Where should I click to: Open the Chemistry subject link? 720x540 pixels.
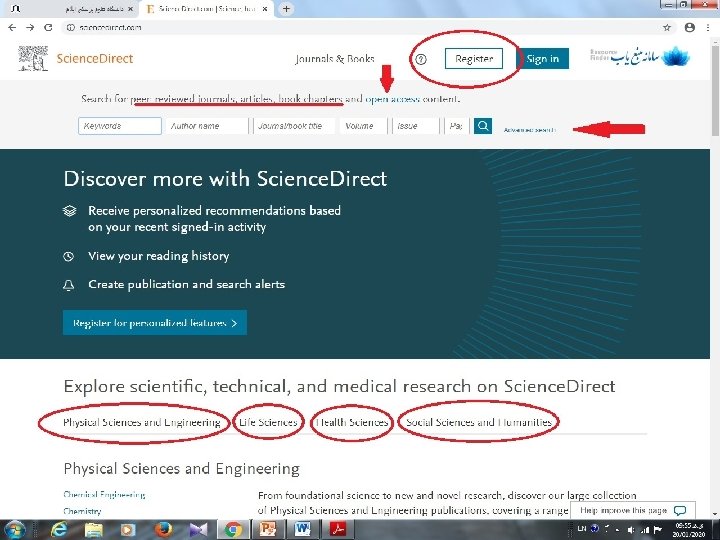pyautogui.click(x=82, y=511)
